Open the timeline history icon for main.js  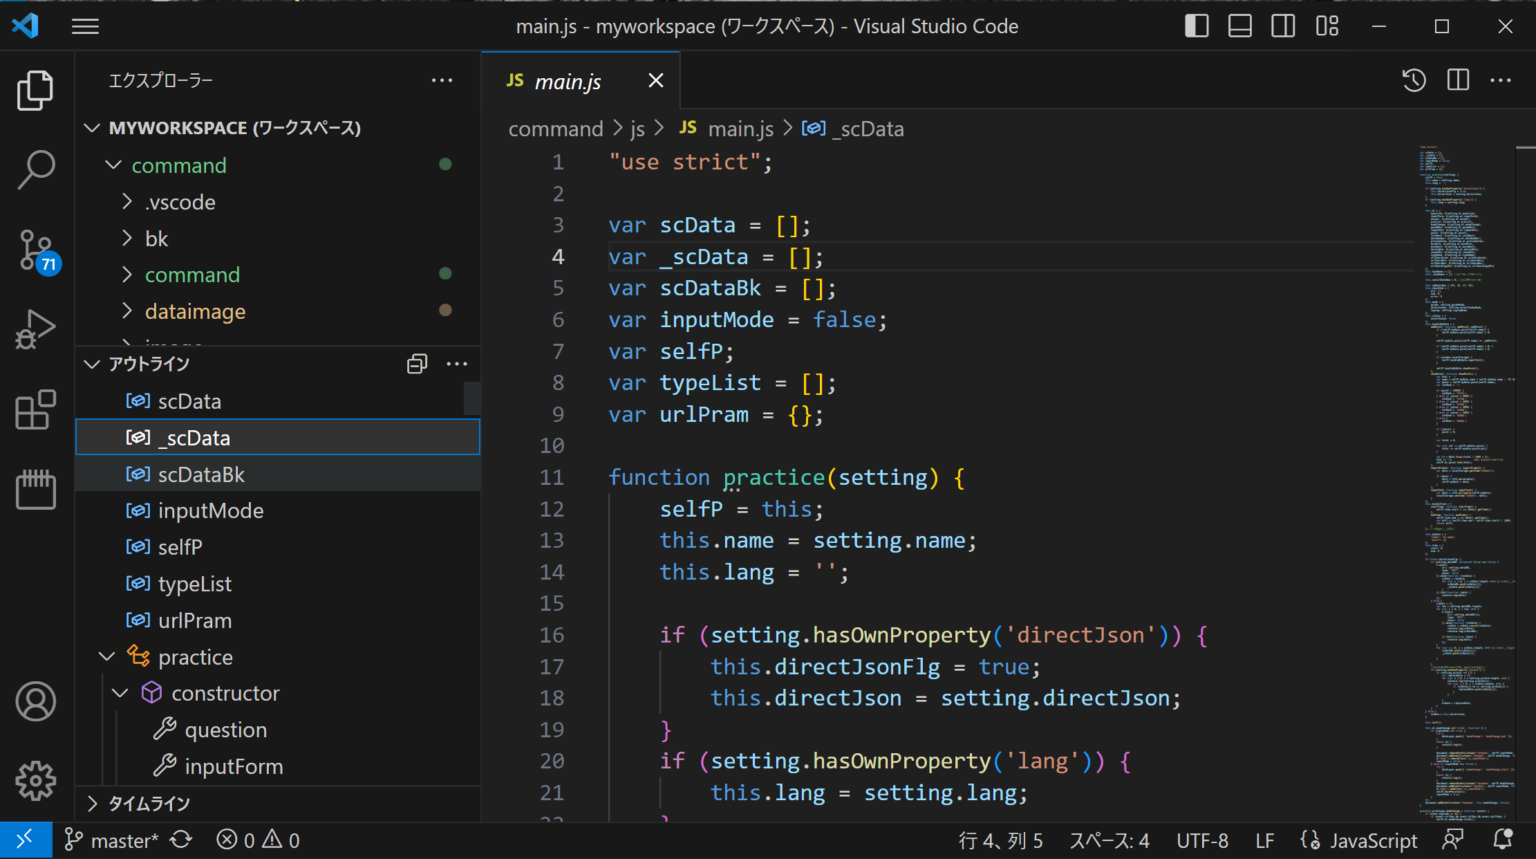click(1413, 80)
